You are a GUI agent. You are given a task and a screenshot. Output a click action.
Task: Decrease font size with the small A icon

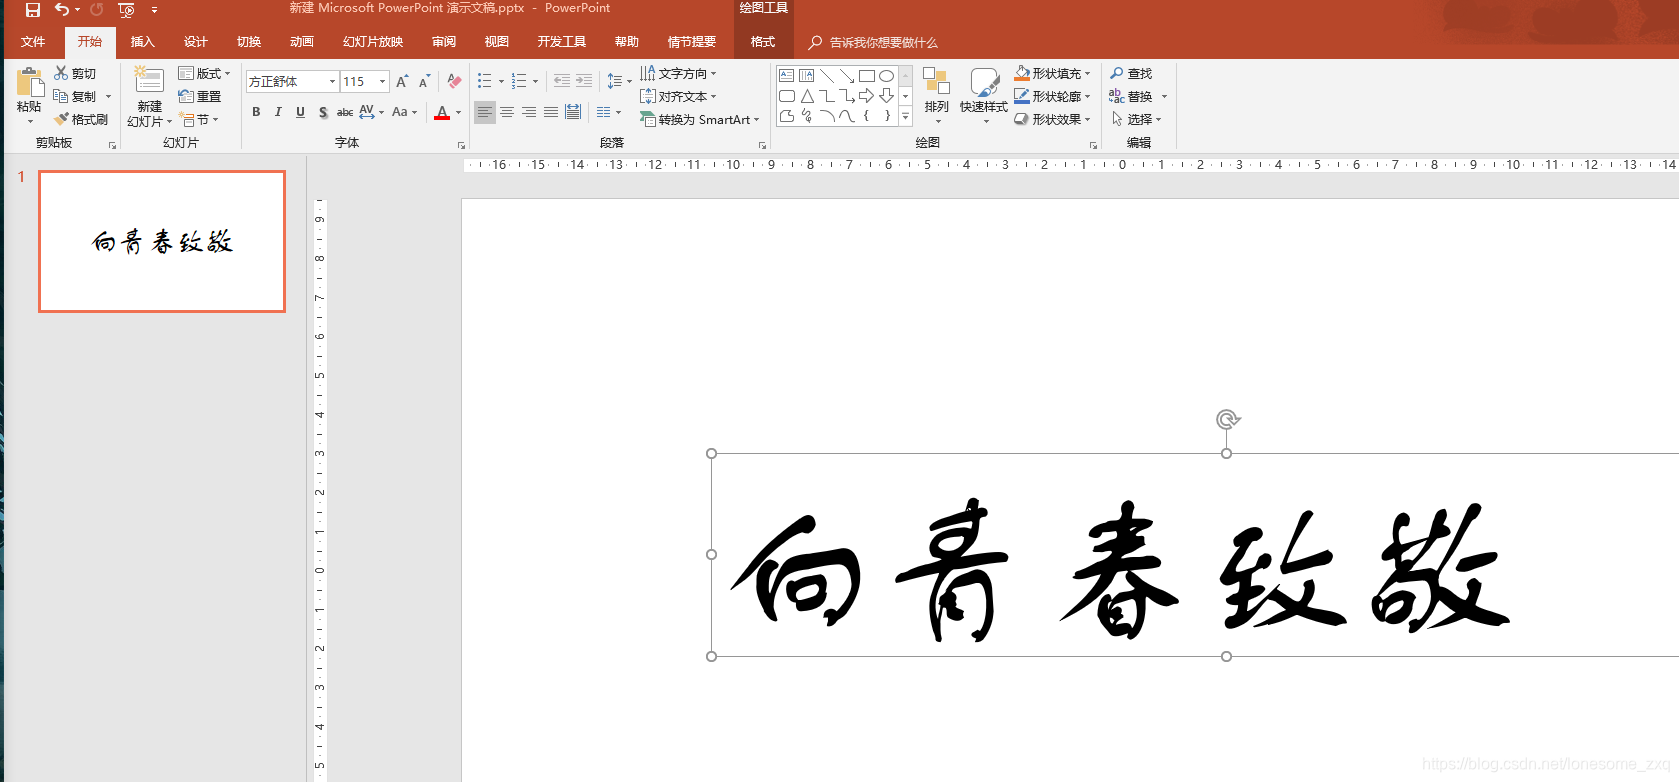tap(424, 81)
